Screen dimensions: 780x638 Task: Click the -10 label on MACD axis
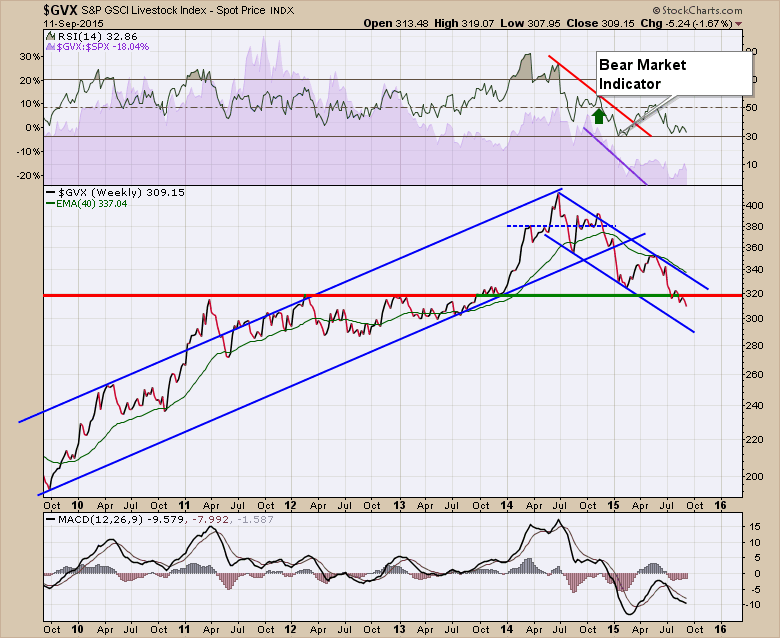point(753,605)
